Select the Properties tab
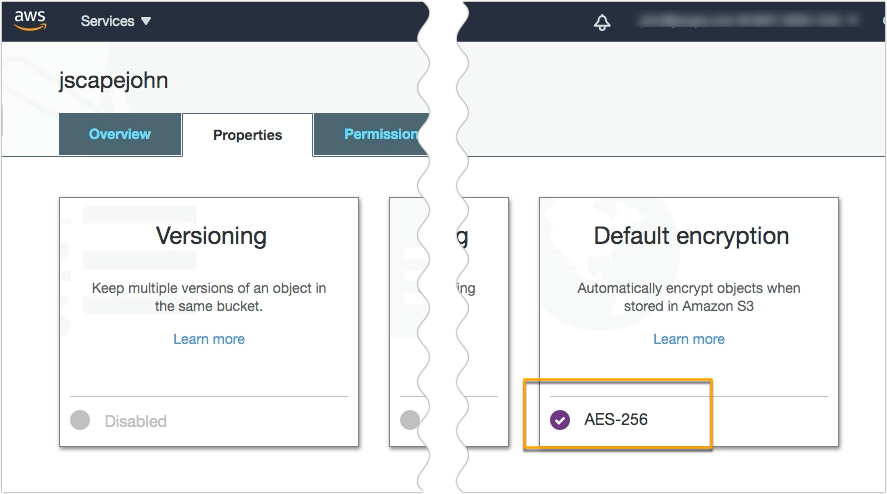This screenshot has height=494, width=887. pos(247,135)
